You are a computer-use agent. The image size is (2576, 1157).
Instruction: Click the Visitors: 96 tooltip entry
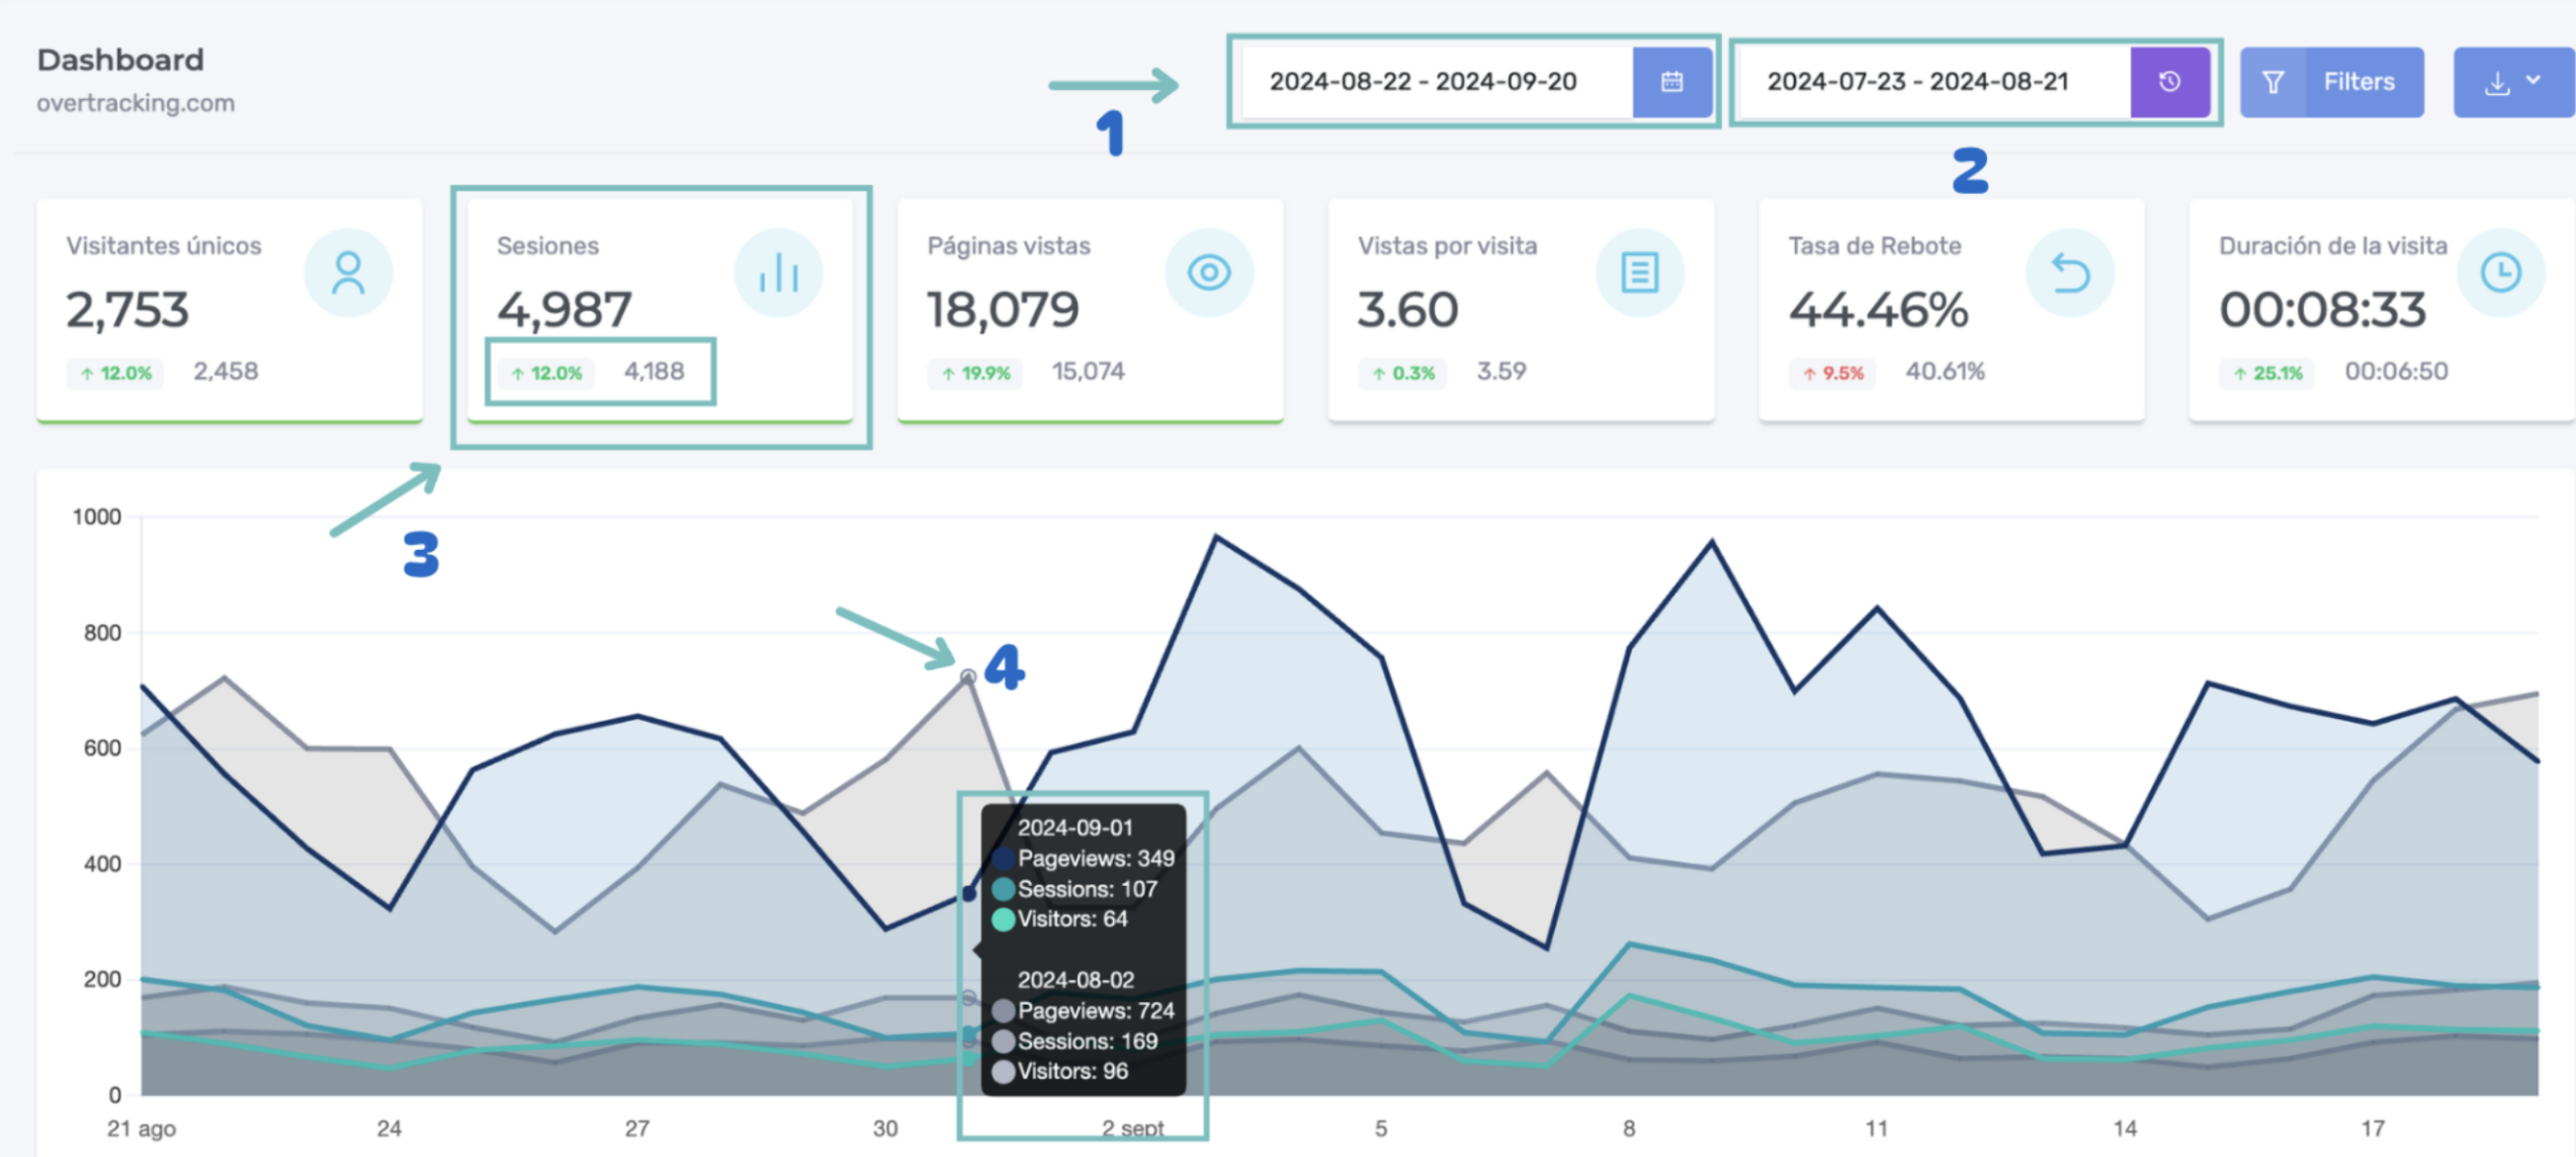point(1060,1071)
